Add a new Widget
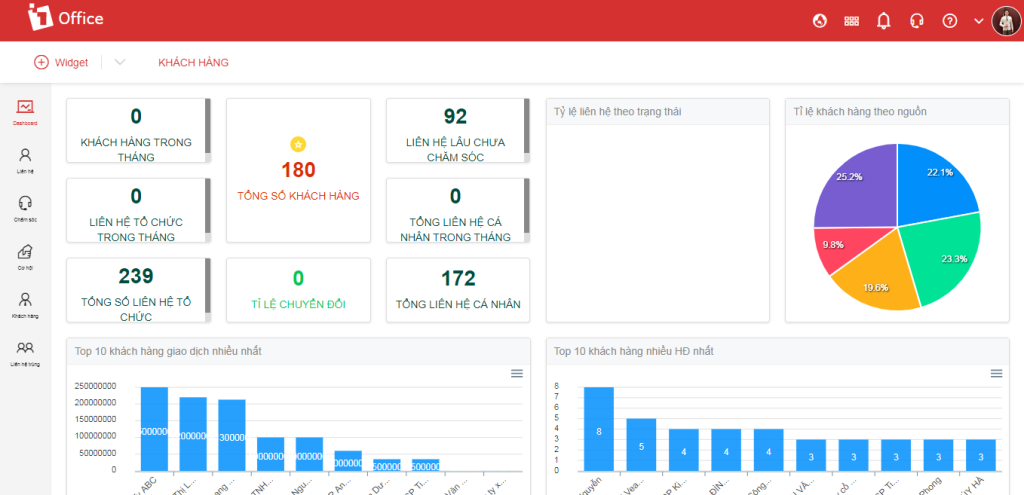The height and width of the screenshot is (495, 1024). click(61, 63)
